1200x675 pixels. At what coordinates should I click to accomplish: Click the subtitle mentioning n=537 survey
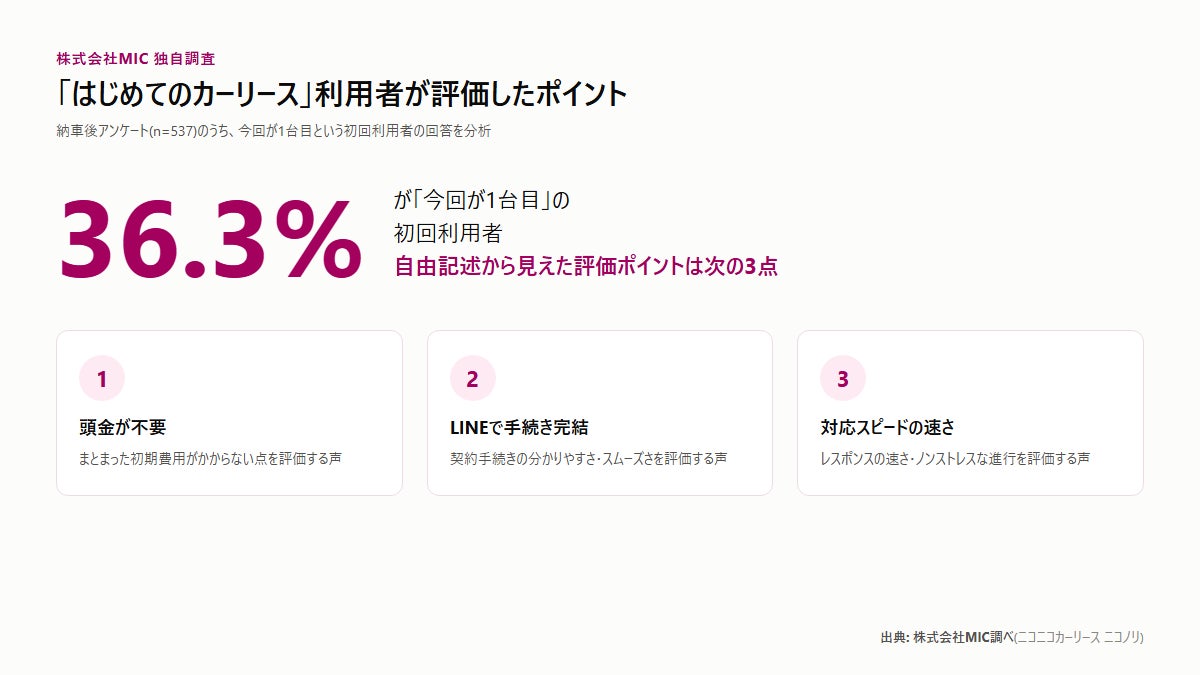click(274, 131)
